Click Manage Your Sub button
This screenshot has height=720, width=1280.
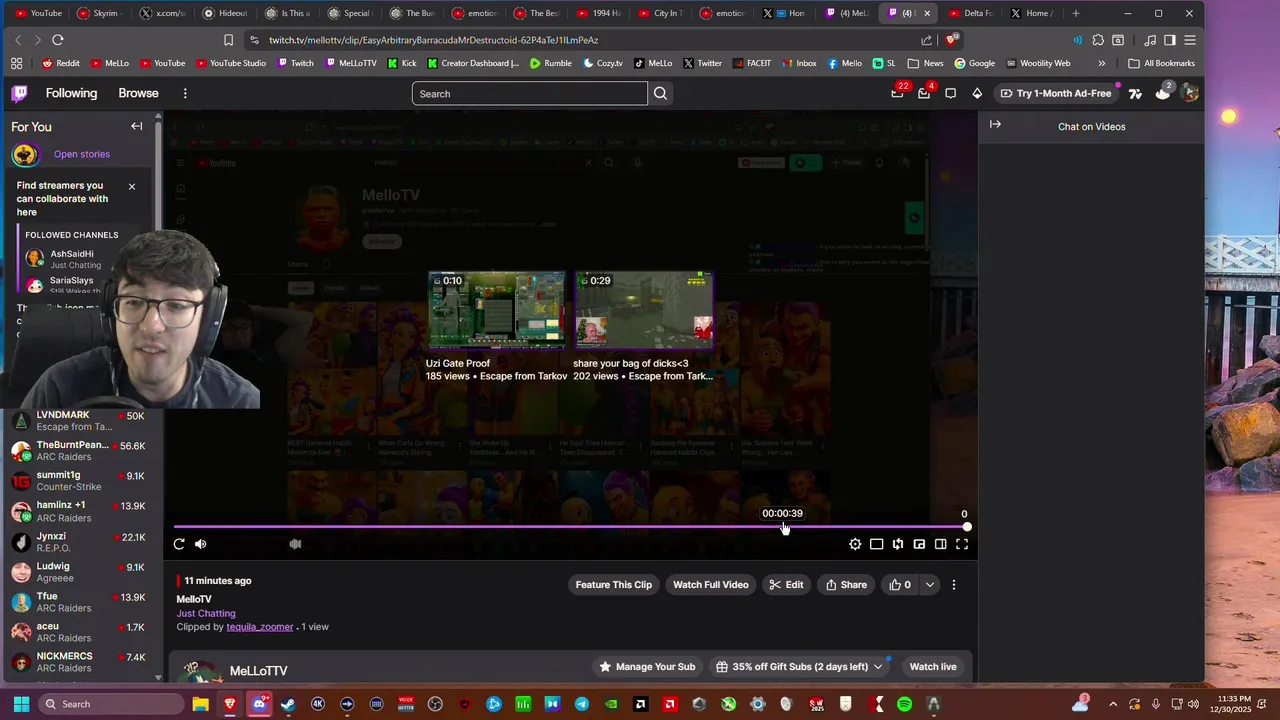(646, 667)
